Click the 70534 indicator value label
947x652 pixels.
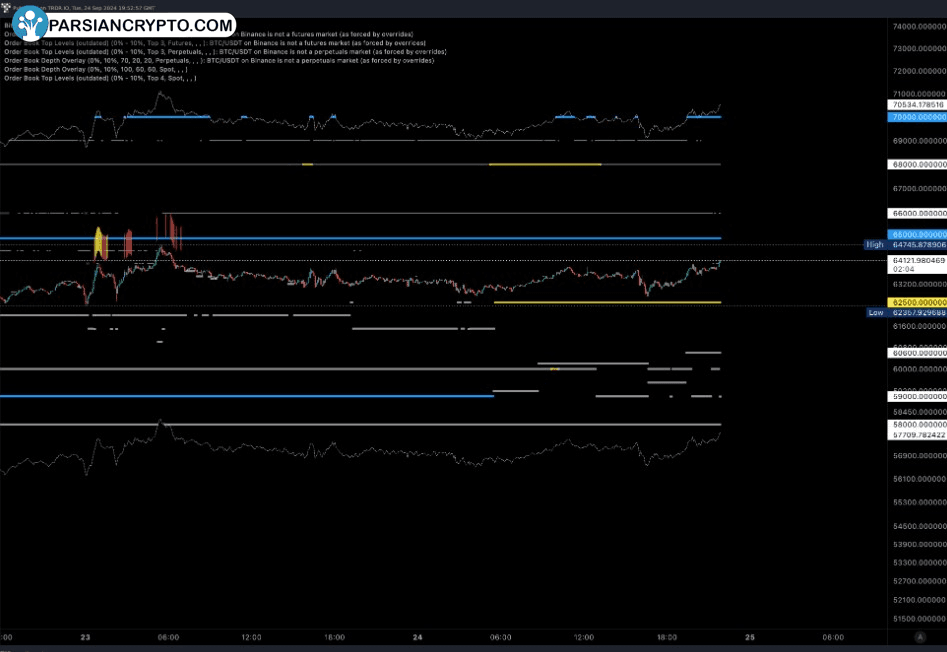[x=917, y=104]
